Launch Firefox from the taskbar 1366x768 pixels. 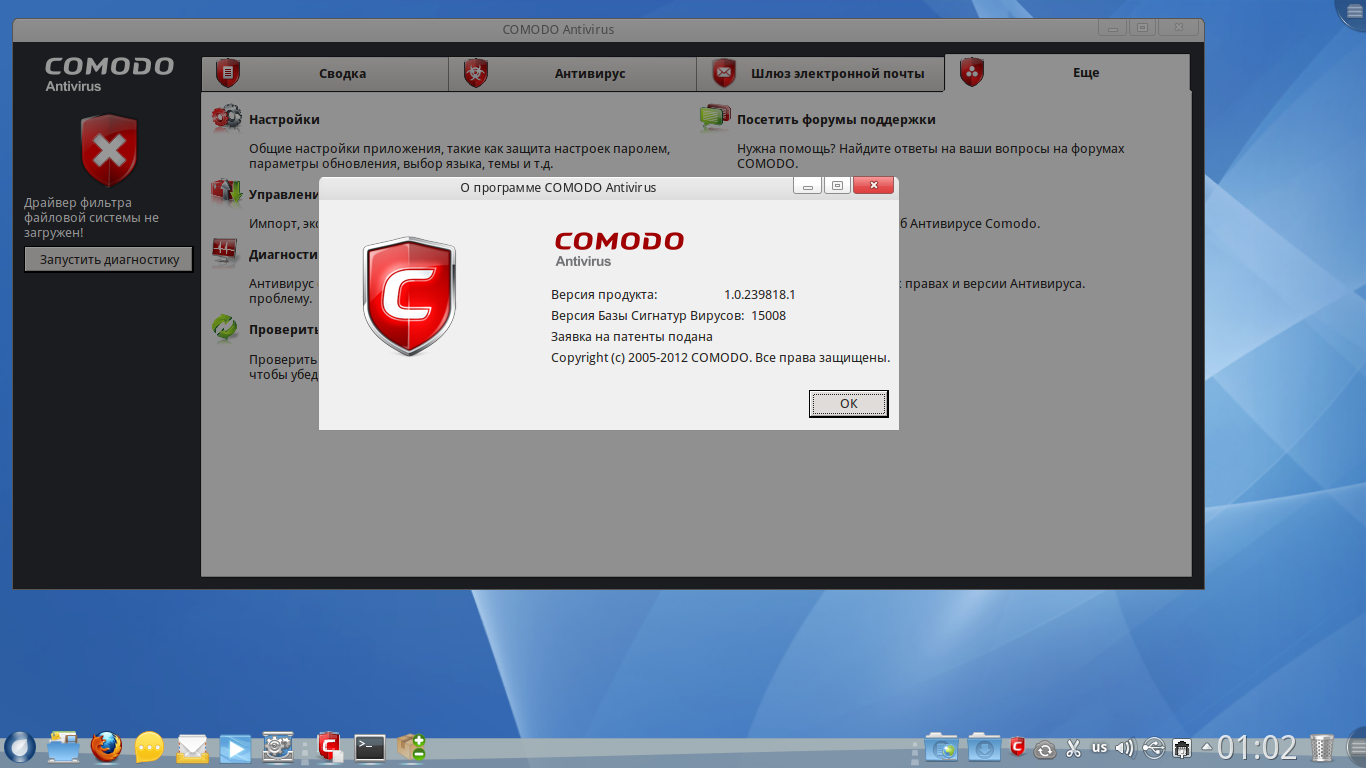(106, 746)
